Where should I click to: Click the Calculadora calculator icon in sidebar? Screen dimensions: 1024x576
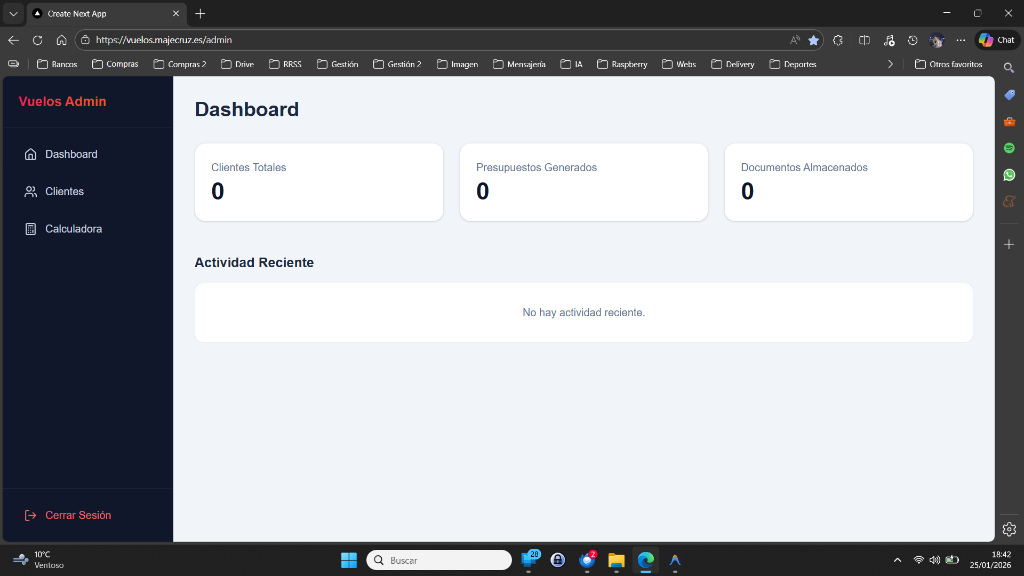[31, 229]
